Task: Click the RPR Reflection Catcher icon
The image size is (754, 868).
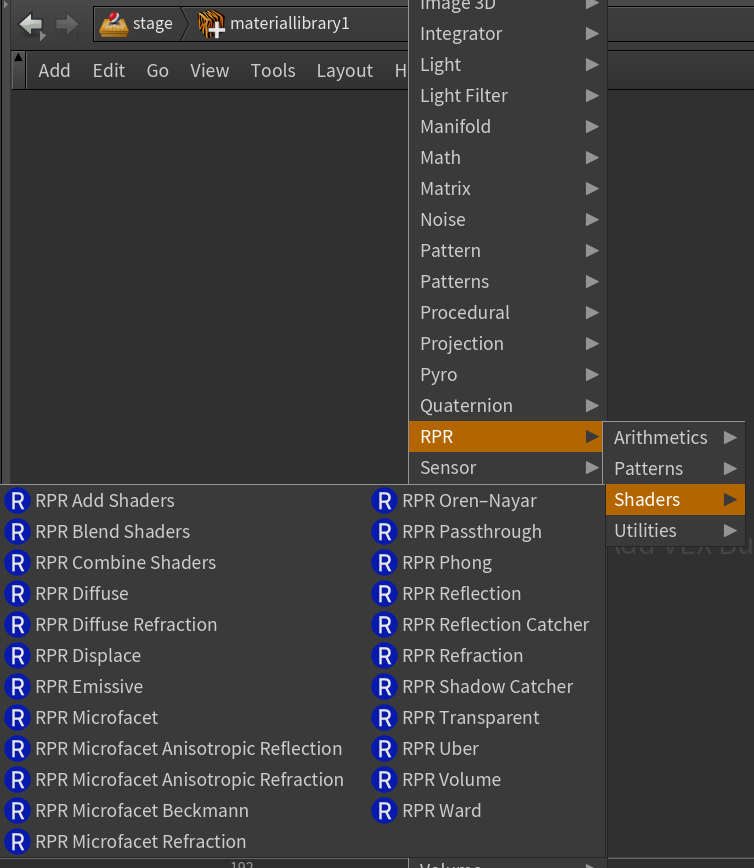Action: pyautogui.click(x=385, y=624)
